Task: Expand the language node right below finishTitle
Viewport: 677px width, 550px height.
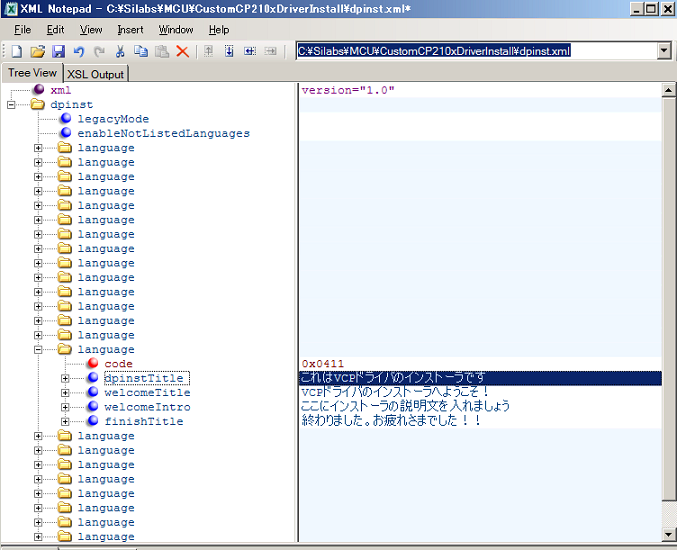Action: (x=38, y=436)
